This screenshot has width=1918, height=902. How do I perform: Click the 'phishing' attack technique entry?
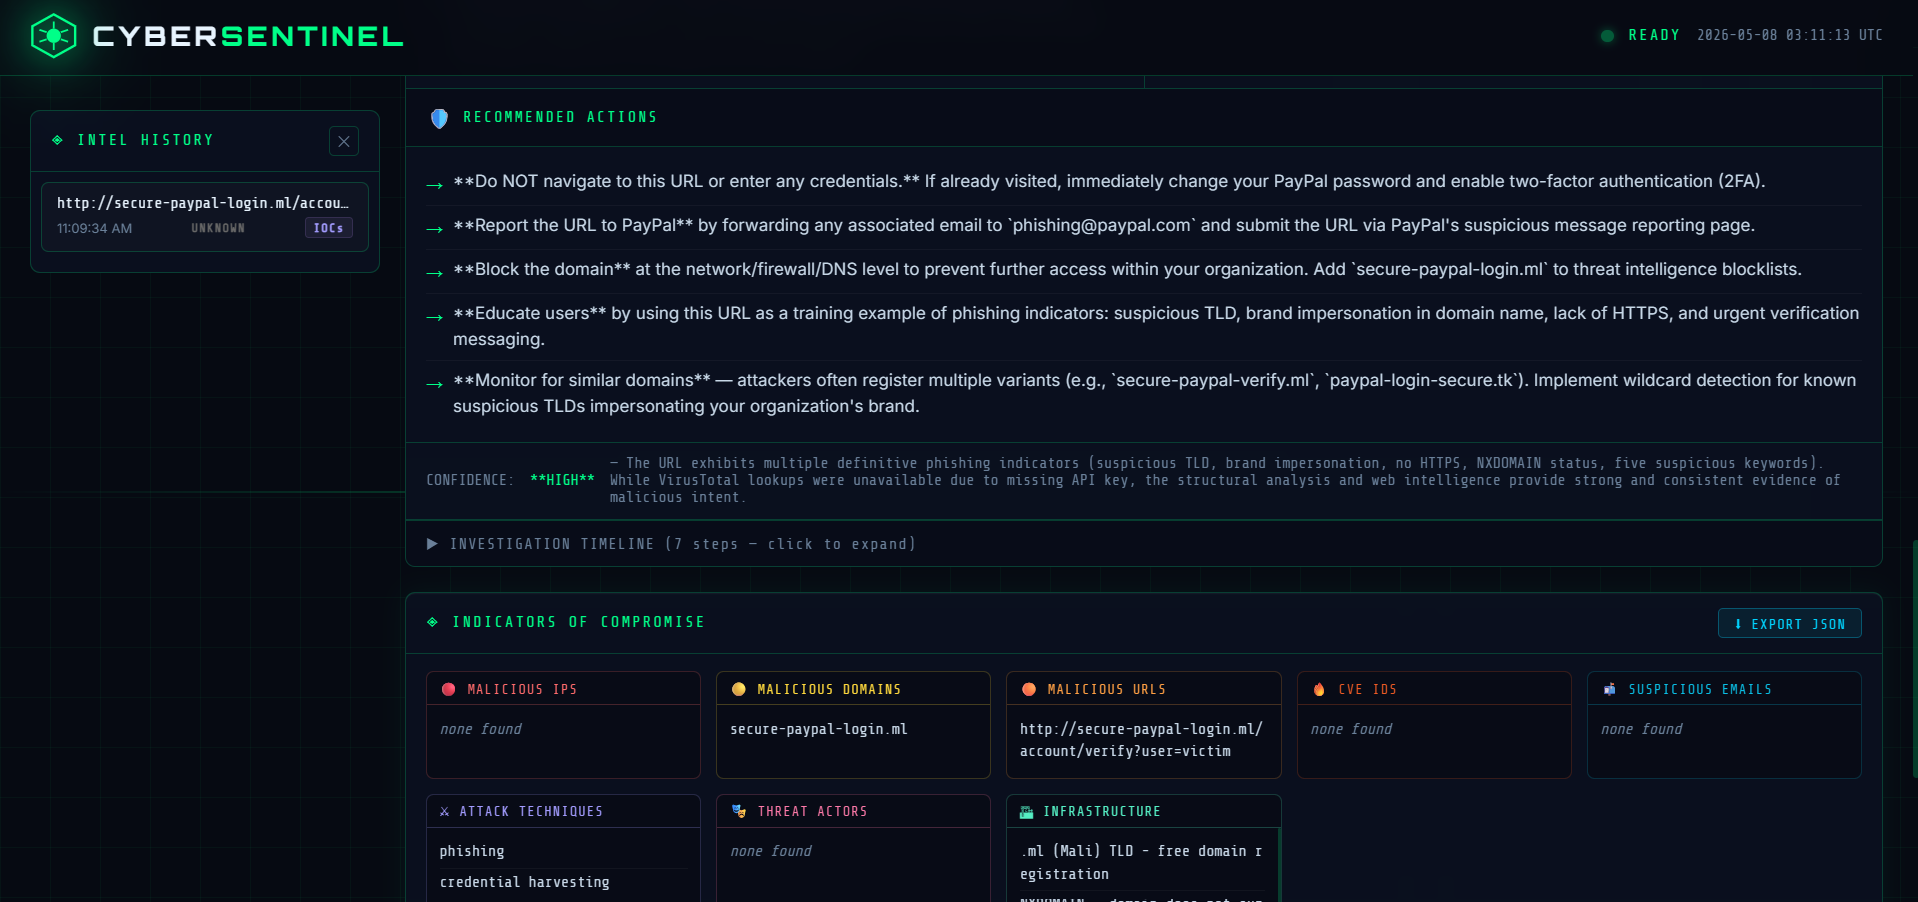pyautogui.click(x=472, y=851)
